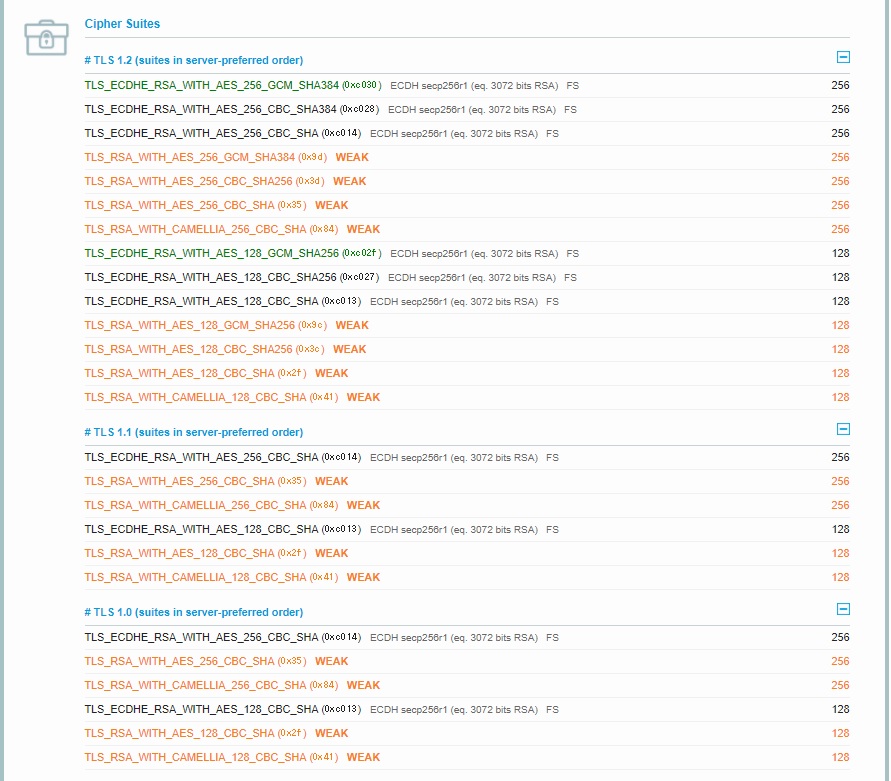Click FS label in the TLS_ECDHE_RSA_WITH_AES_256_CBC_SHA384 row
This screenshot has width=891, height=781.
[570, 110]
